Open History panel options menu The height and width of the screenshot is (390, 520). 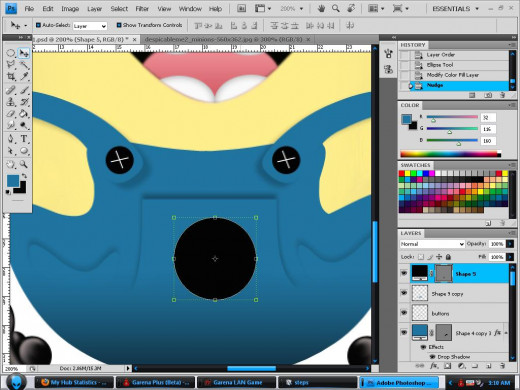(512, 45)
